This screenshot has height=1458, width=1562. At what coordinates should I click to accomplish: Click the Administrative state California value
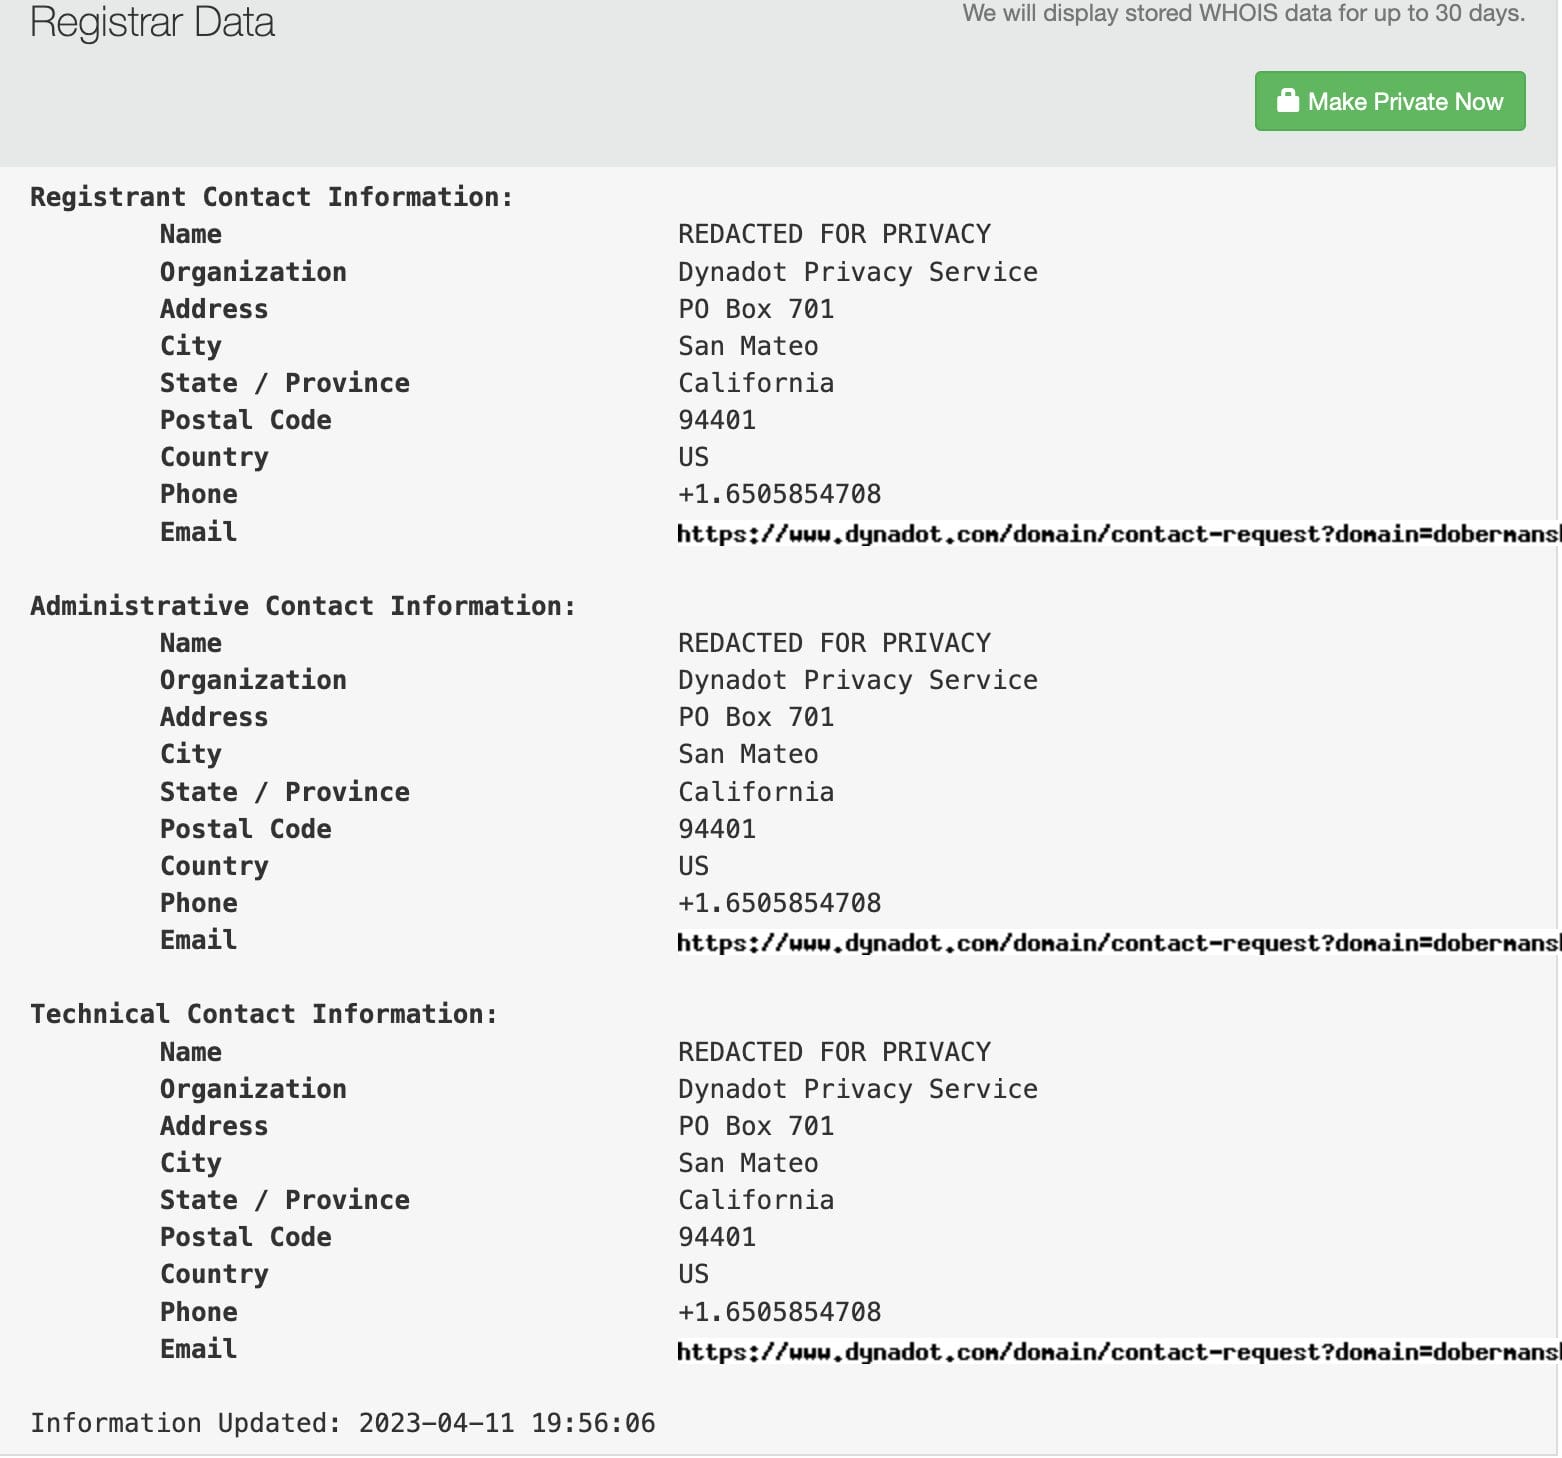756,792
